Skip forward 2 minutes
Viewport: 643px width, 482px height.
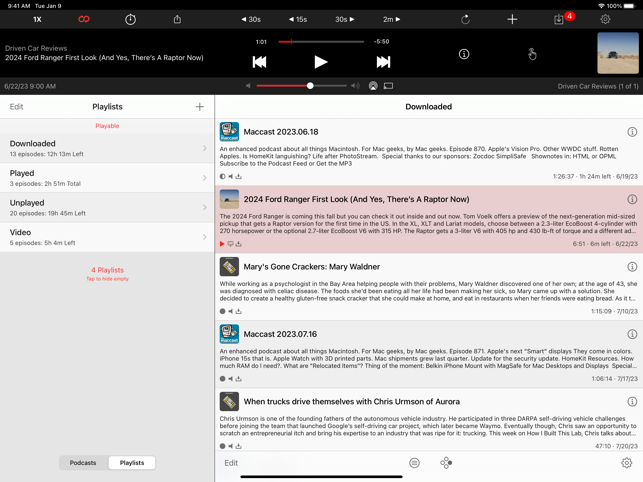click(x=391, y=19)
